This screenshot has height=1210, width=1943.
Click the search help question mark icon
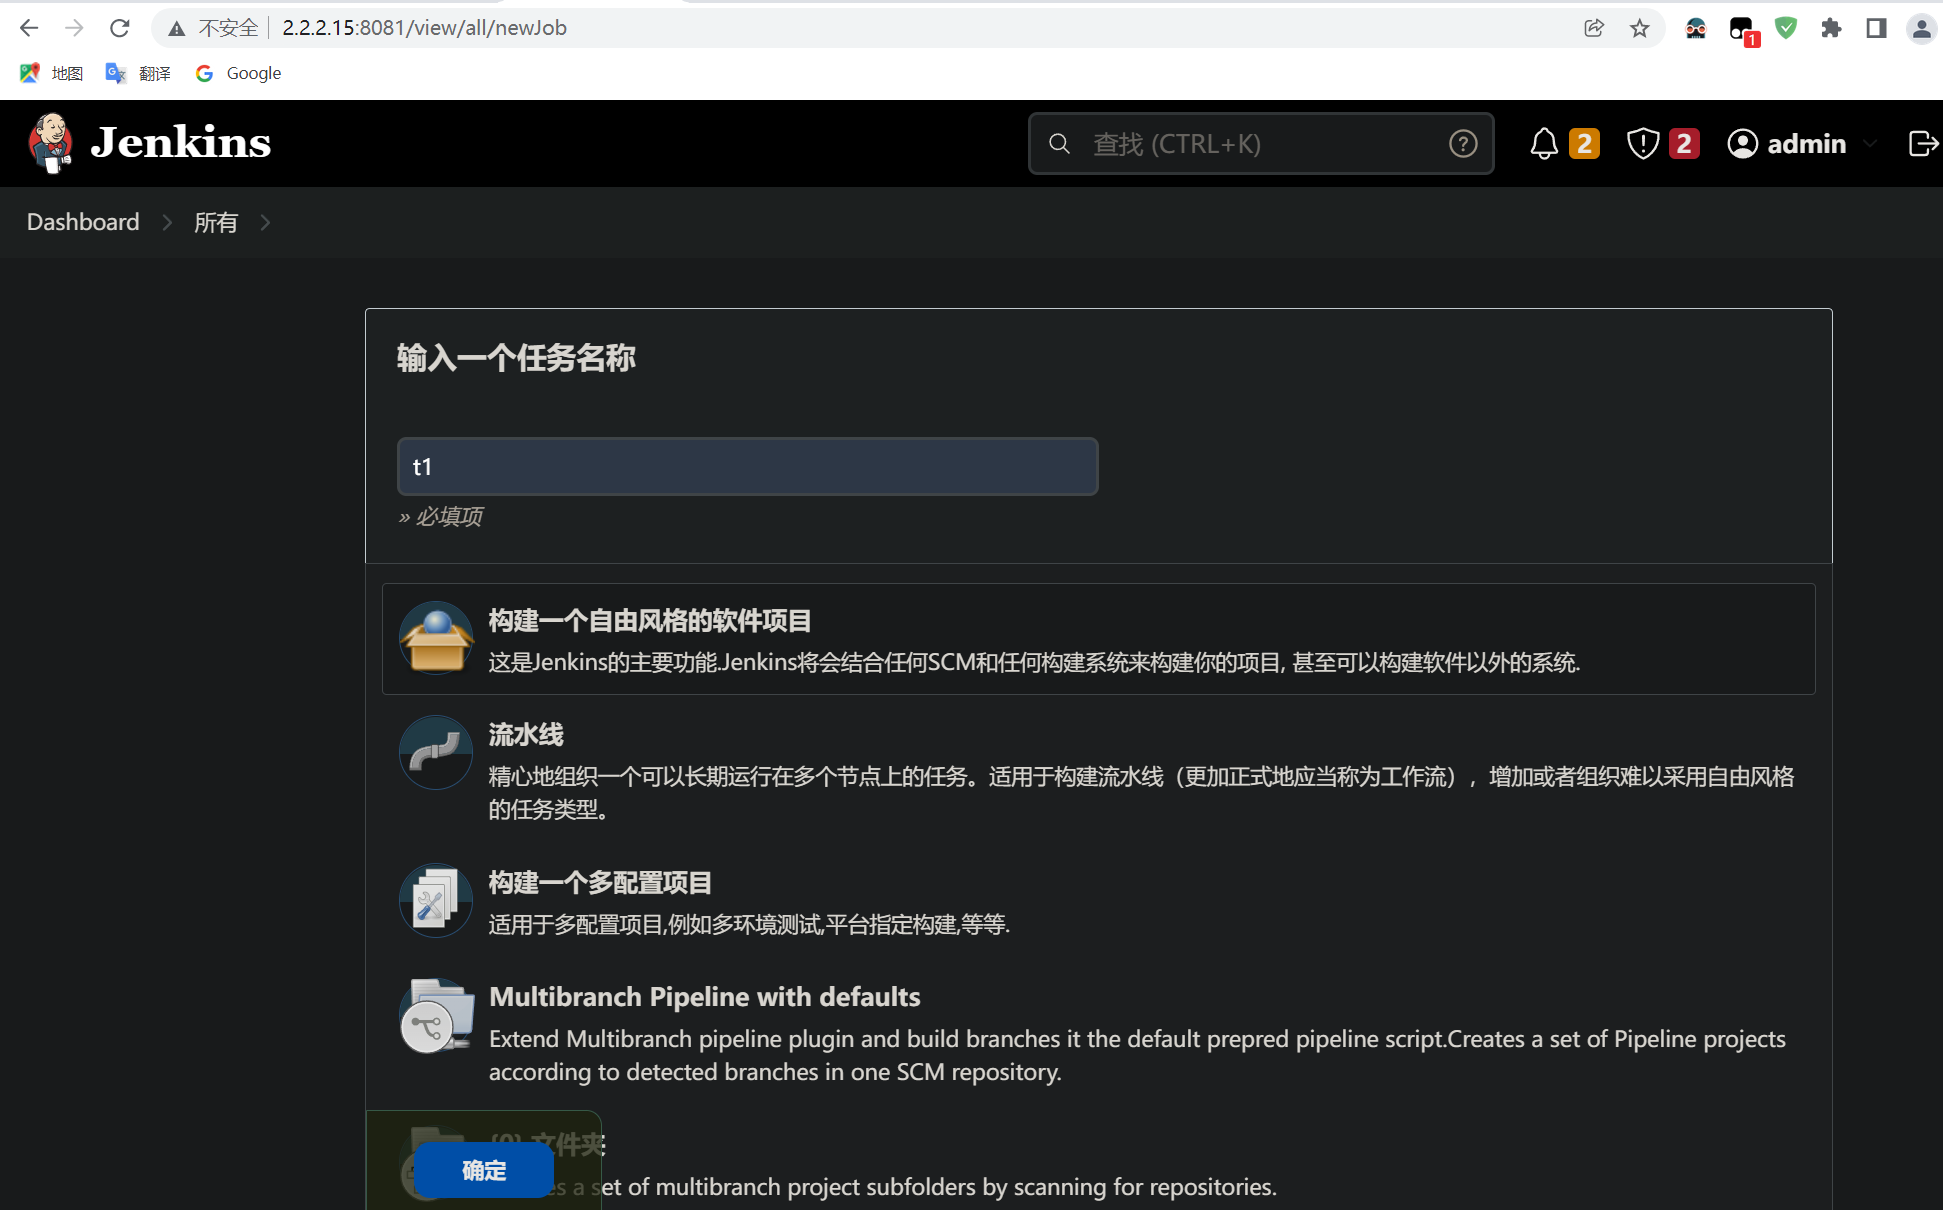point(1462,144)
